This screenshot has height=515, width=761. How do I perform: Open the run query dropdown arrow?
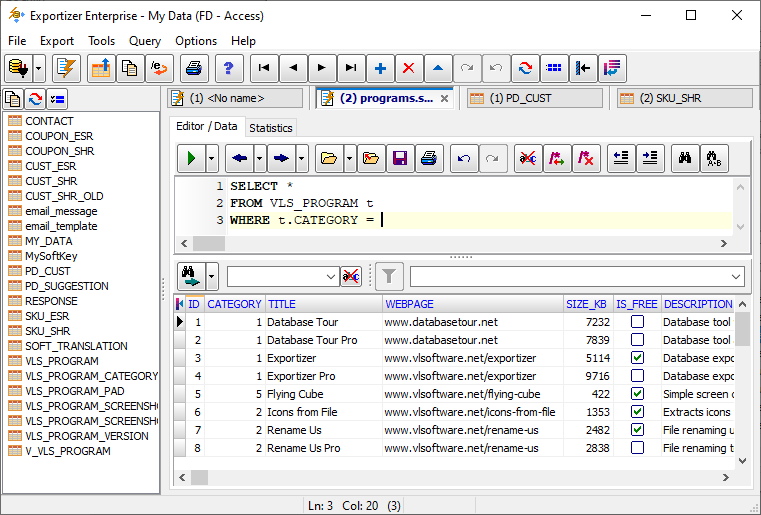(212, 158)
